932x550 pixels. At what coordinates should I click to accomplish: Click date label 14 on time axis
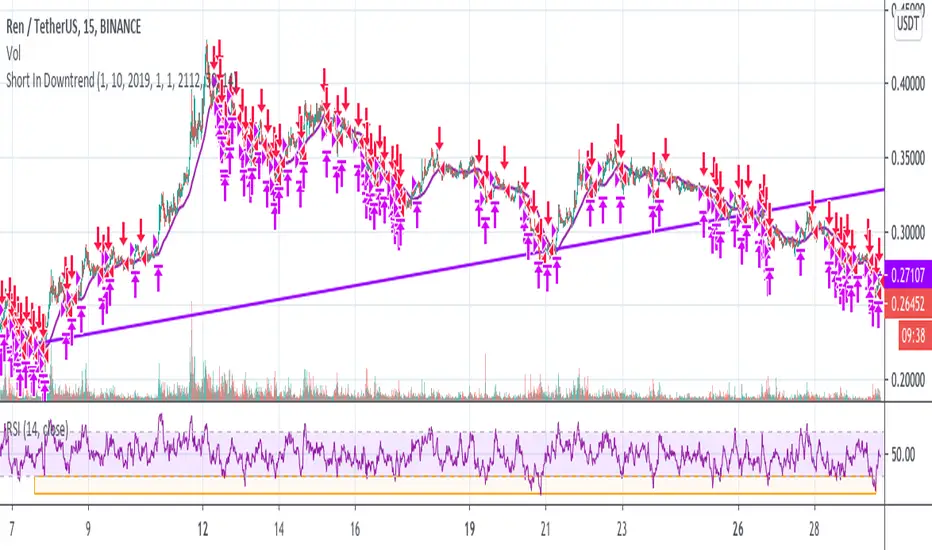279,529
